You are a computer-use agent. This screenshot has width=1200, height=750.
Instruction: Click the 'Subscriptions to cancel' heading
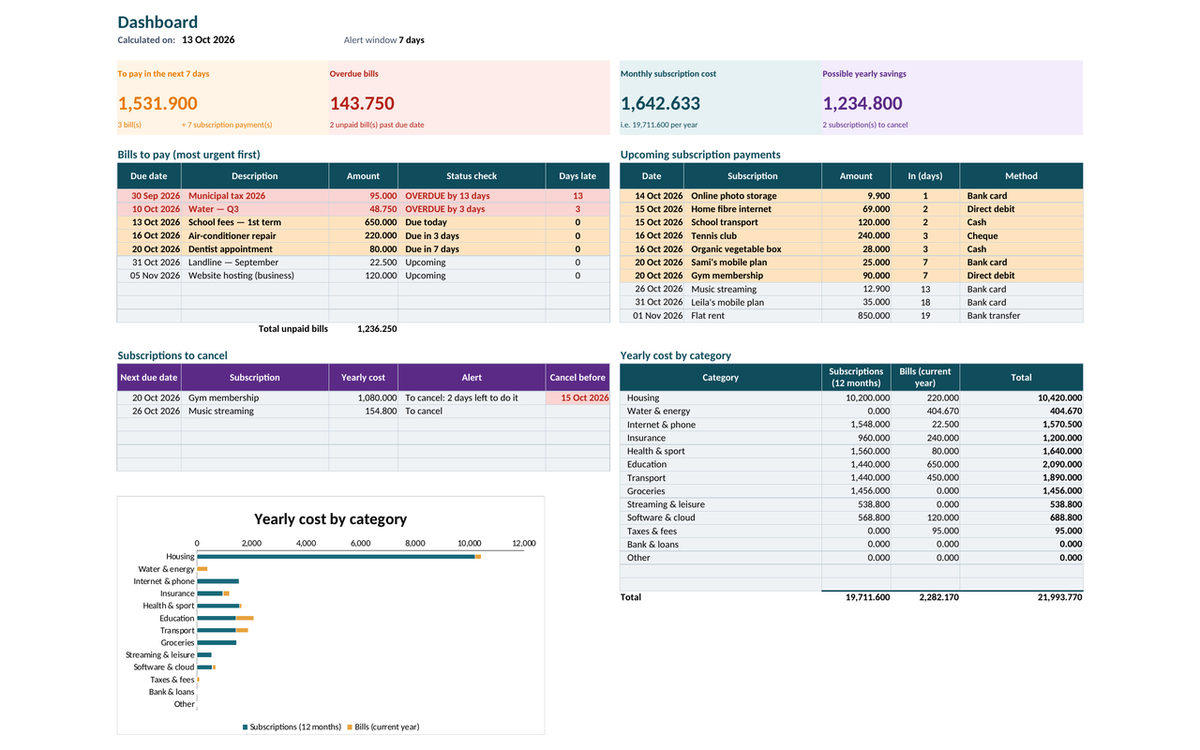[x=172, y=355]
